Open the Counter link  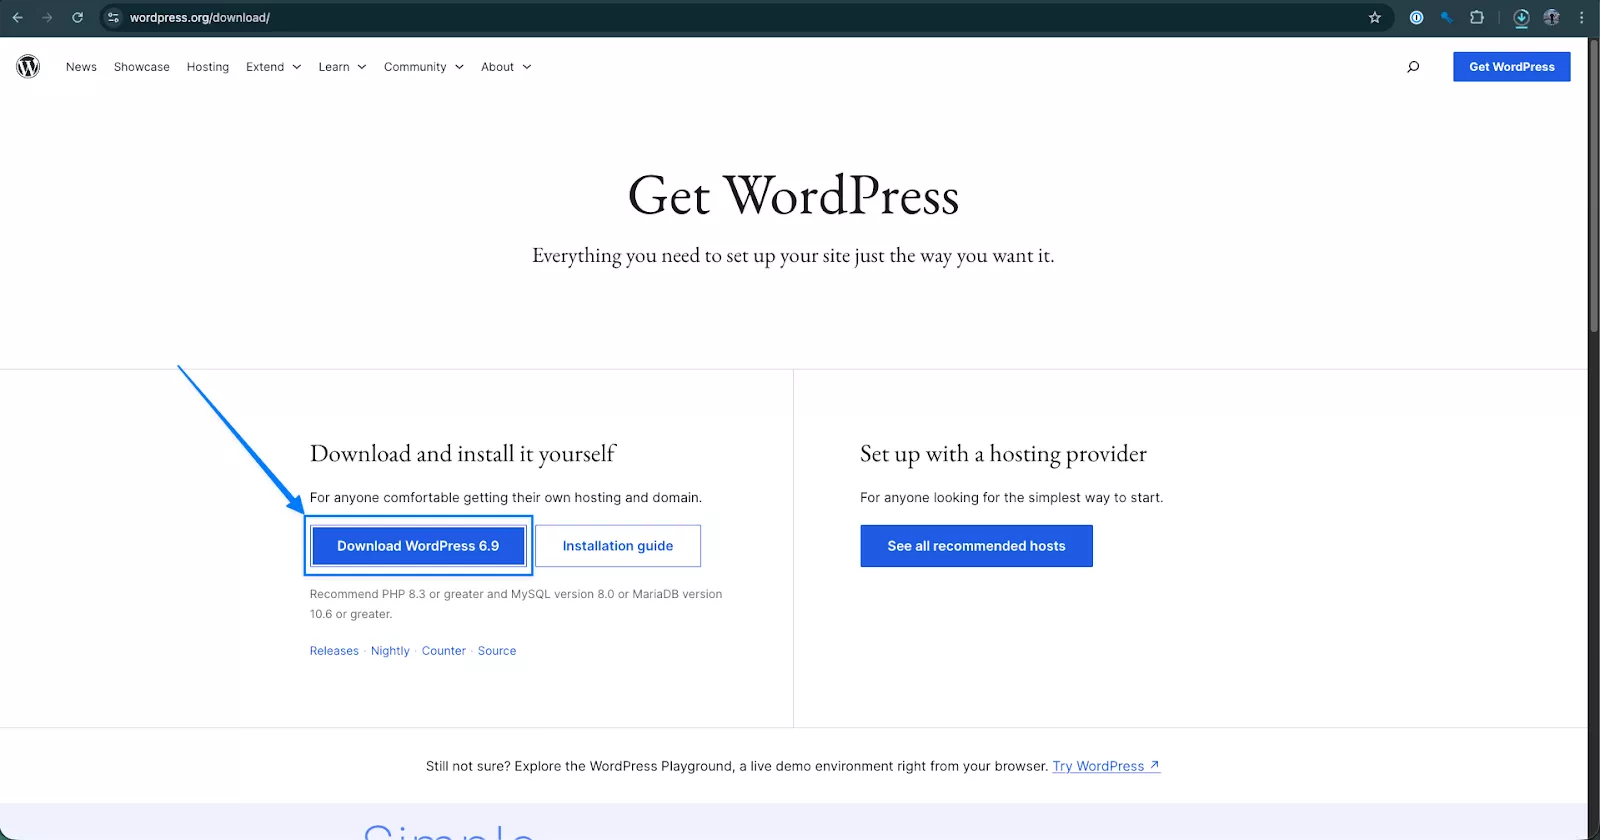[444, 651]
